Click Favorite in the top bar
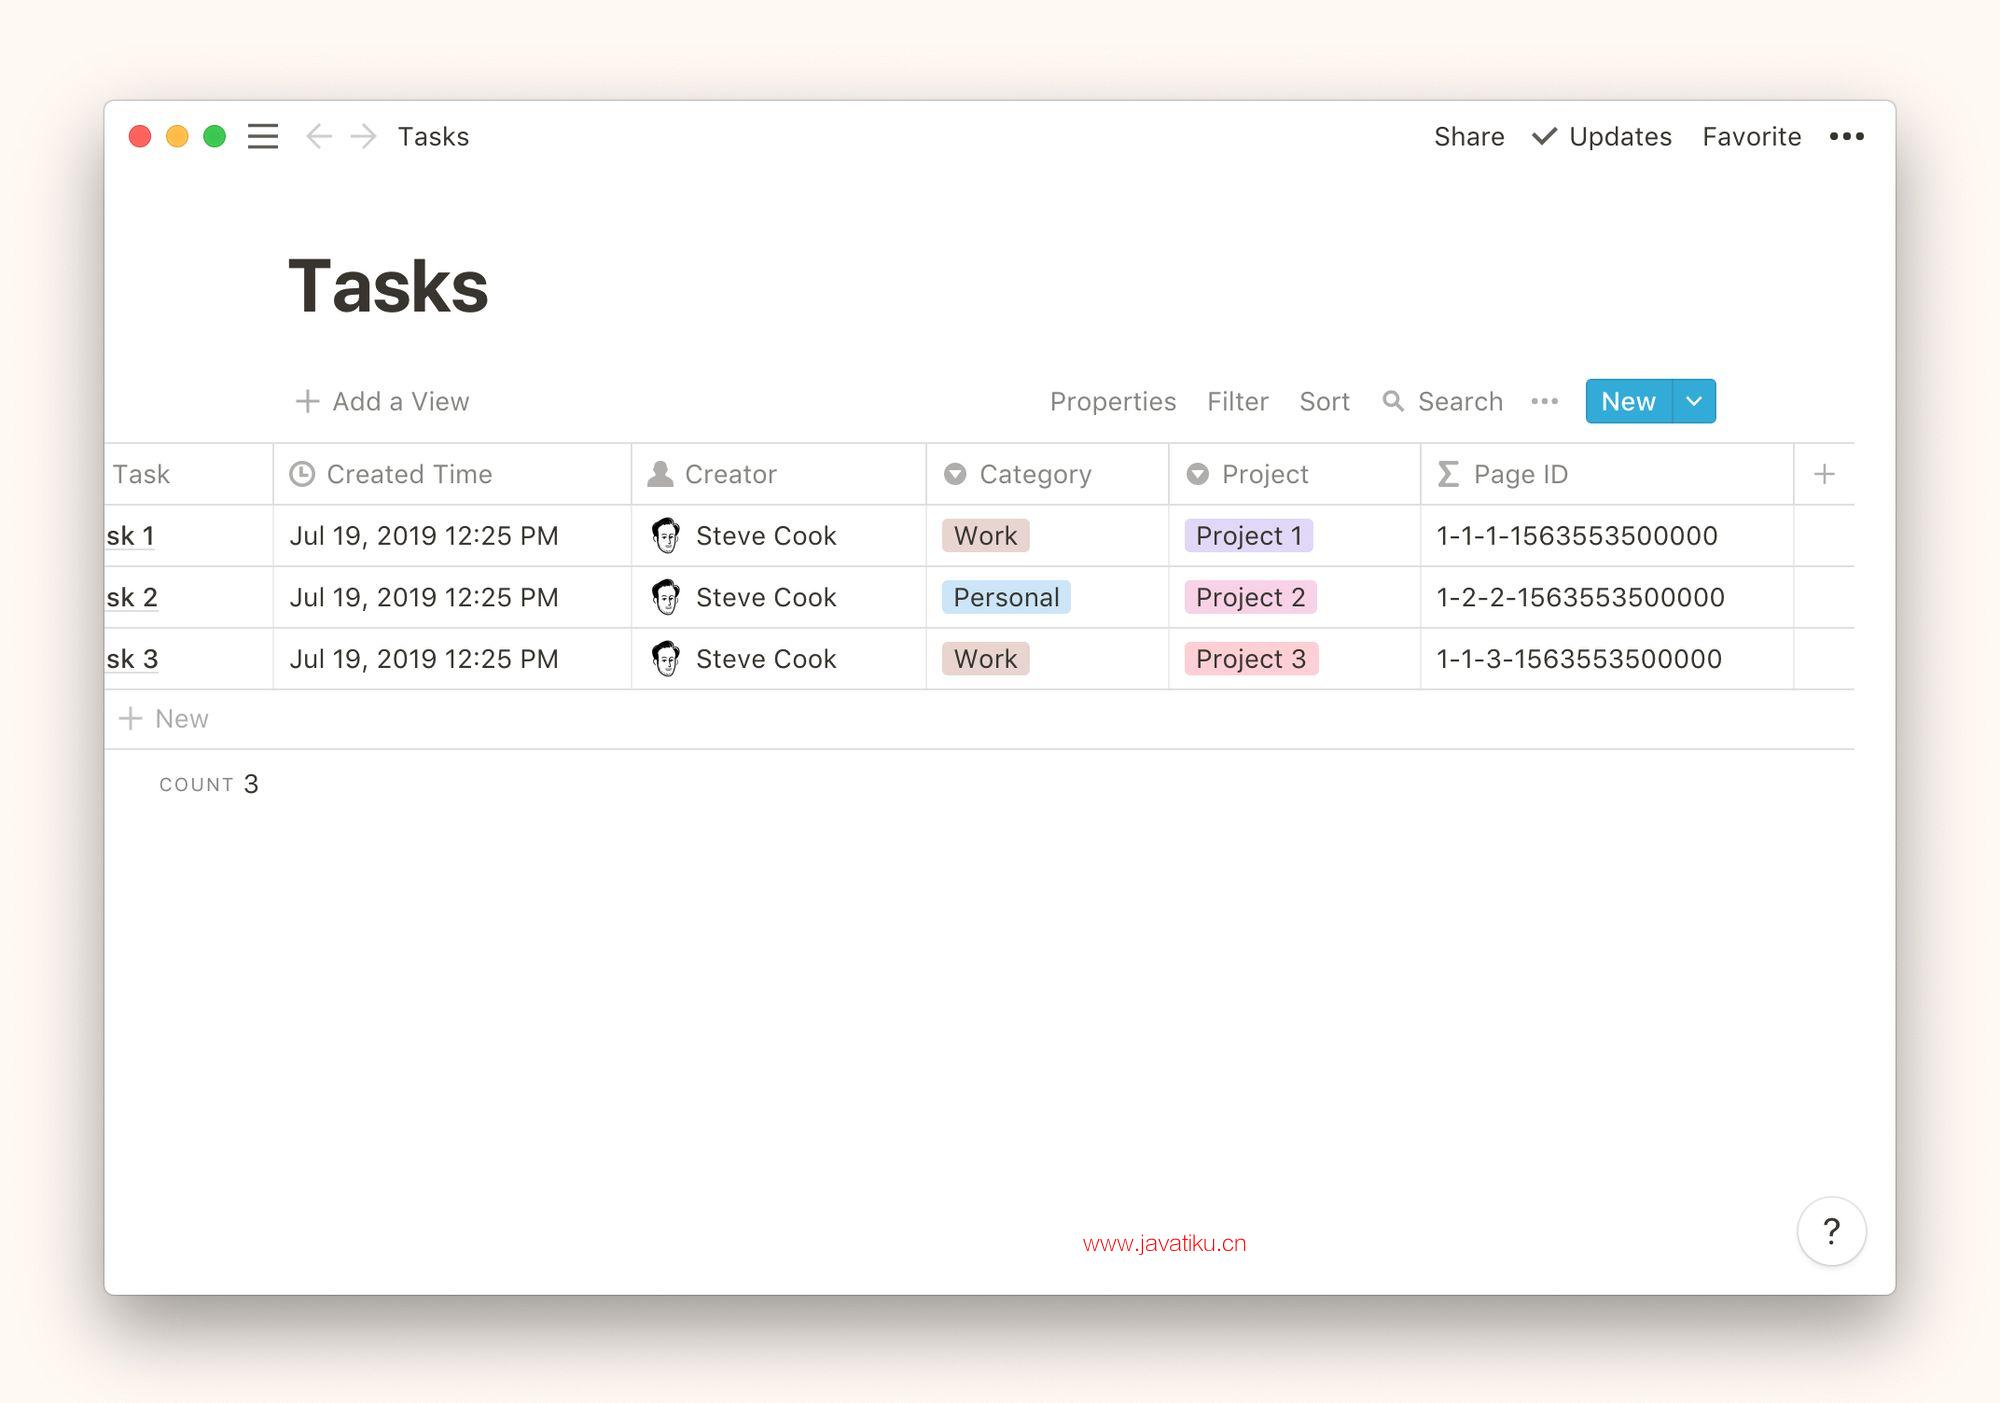 tap(1752, 136)
